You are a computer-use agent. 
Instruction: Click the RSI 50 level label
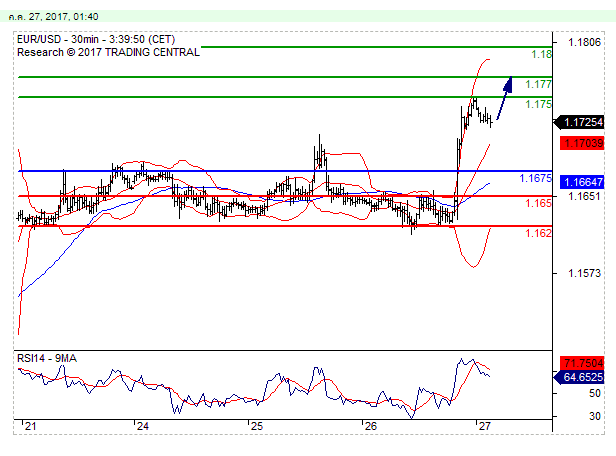tap(595, 393)
